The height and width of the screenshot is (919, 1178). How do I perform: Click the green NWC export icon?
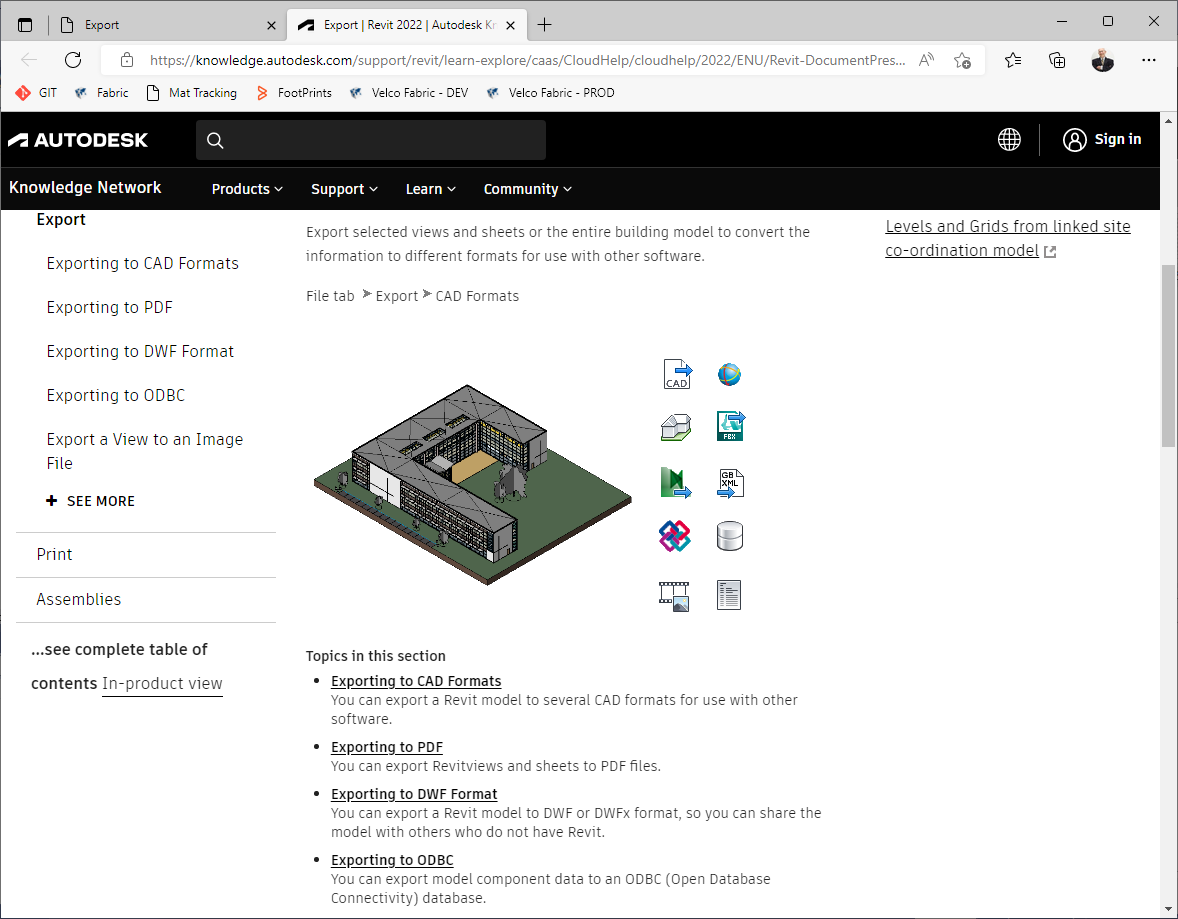675,482
